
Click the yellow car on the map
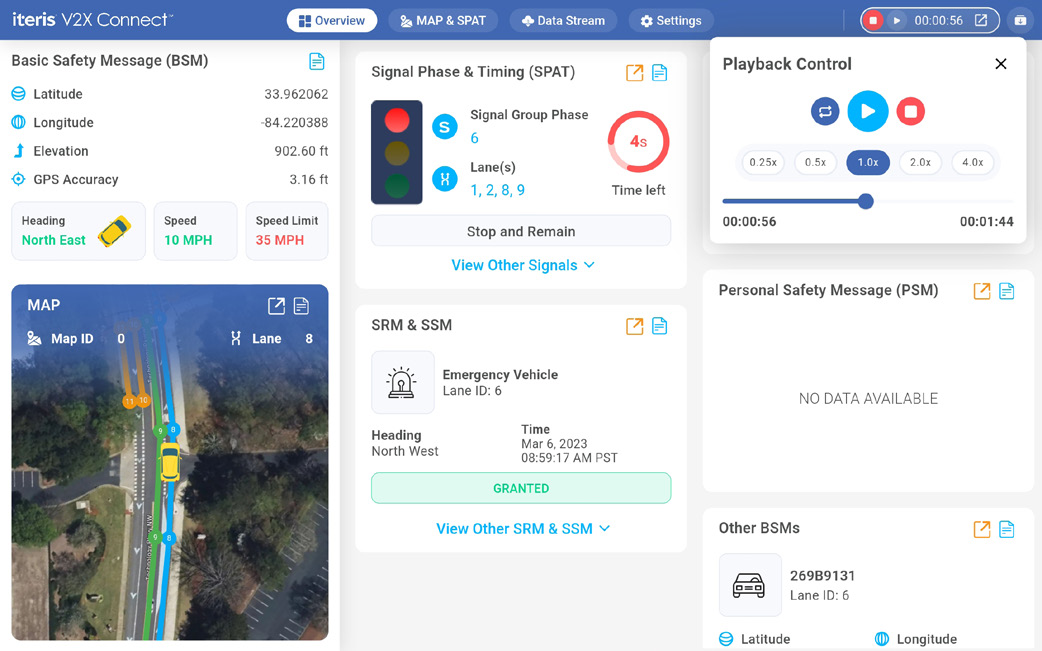click(x=170, y=462)
